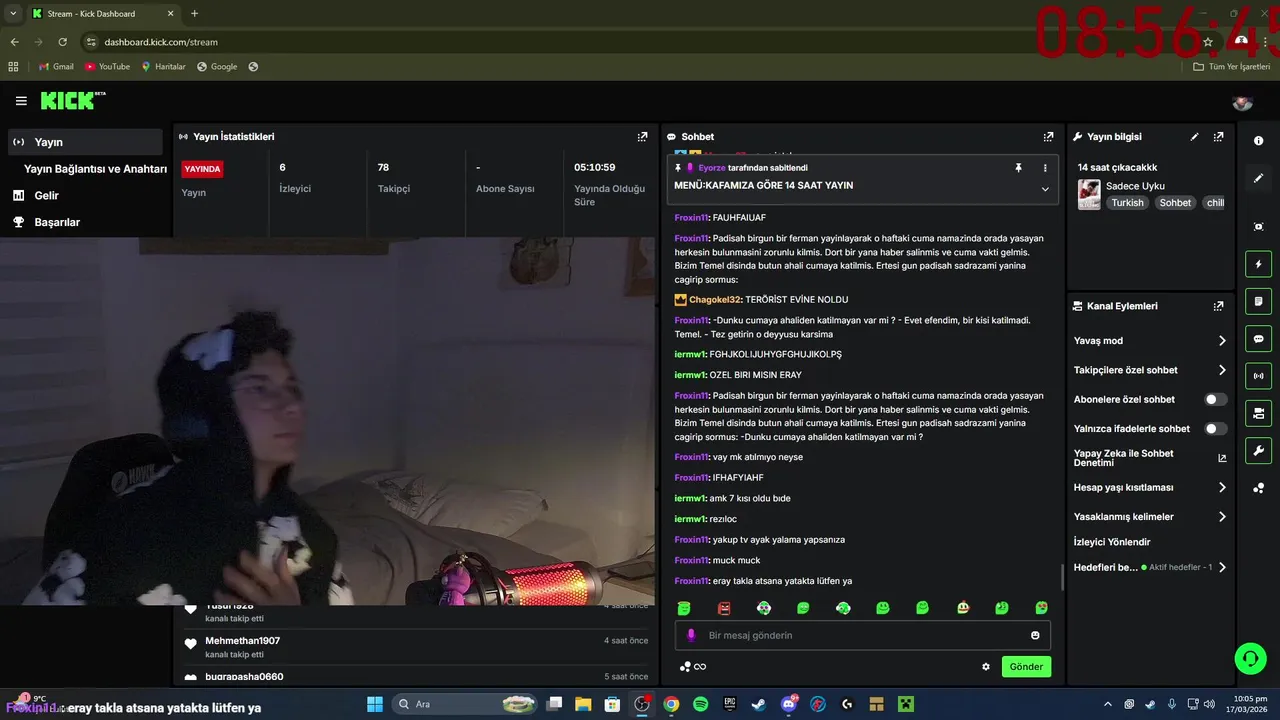Viewport: 1280px width, 720px height.
Task: Toggle Yalnızca ifadelerle sohbet switch
Action: pos(1215,428)
